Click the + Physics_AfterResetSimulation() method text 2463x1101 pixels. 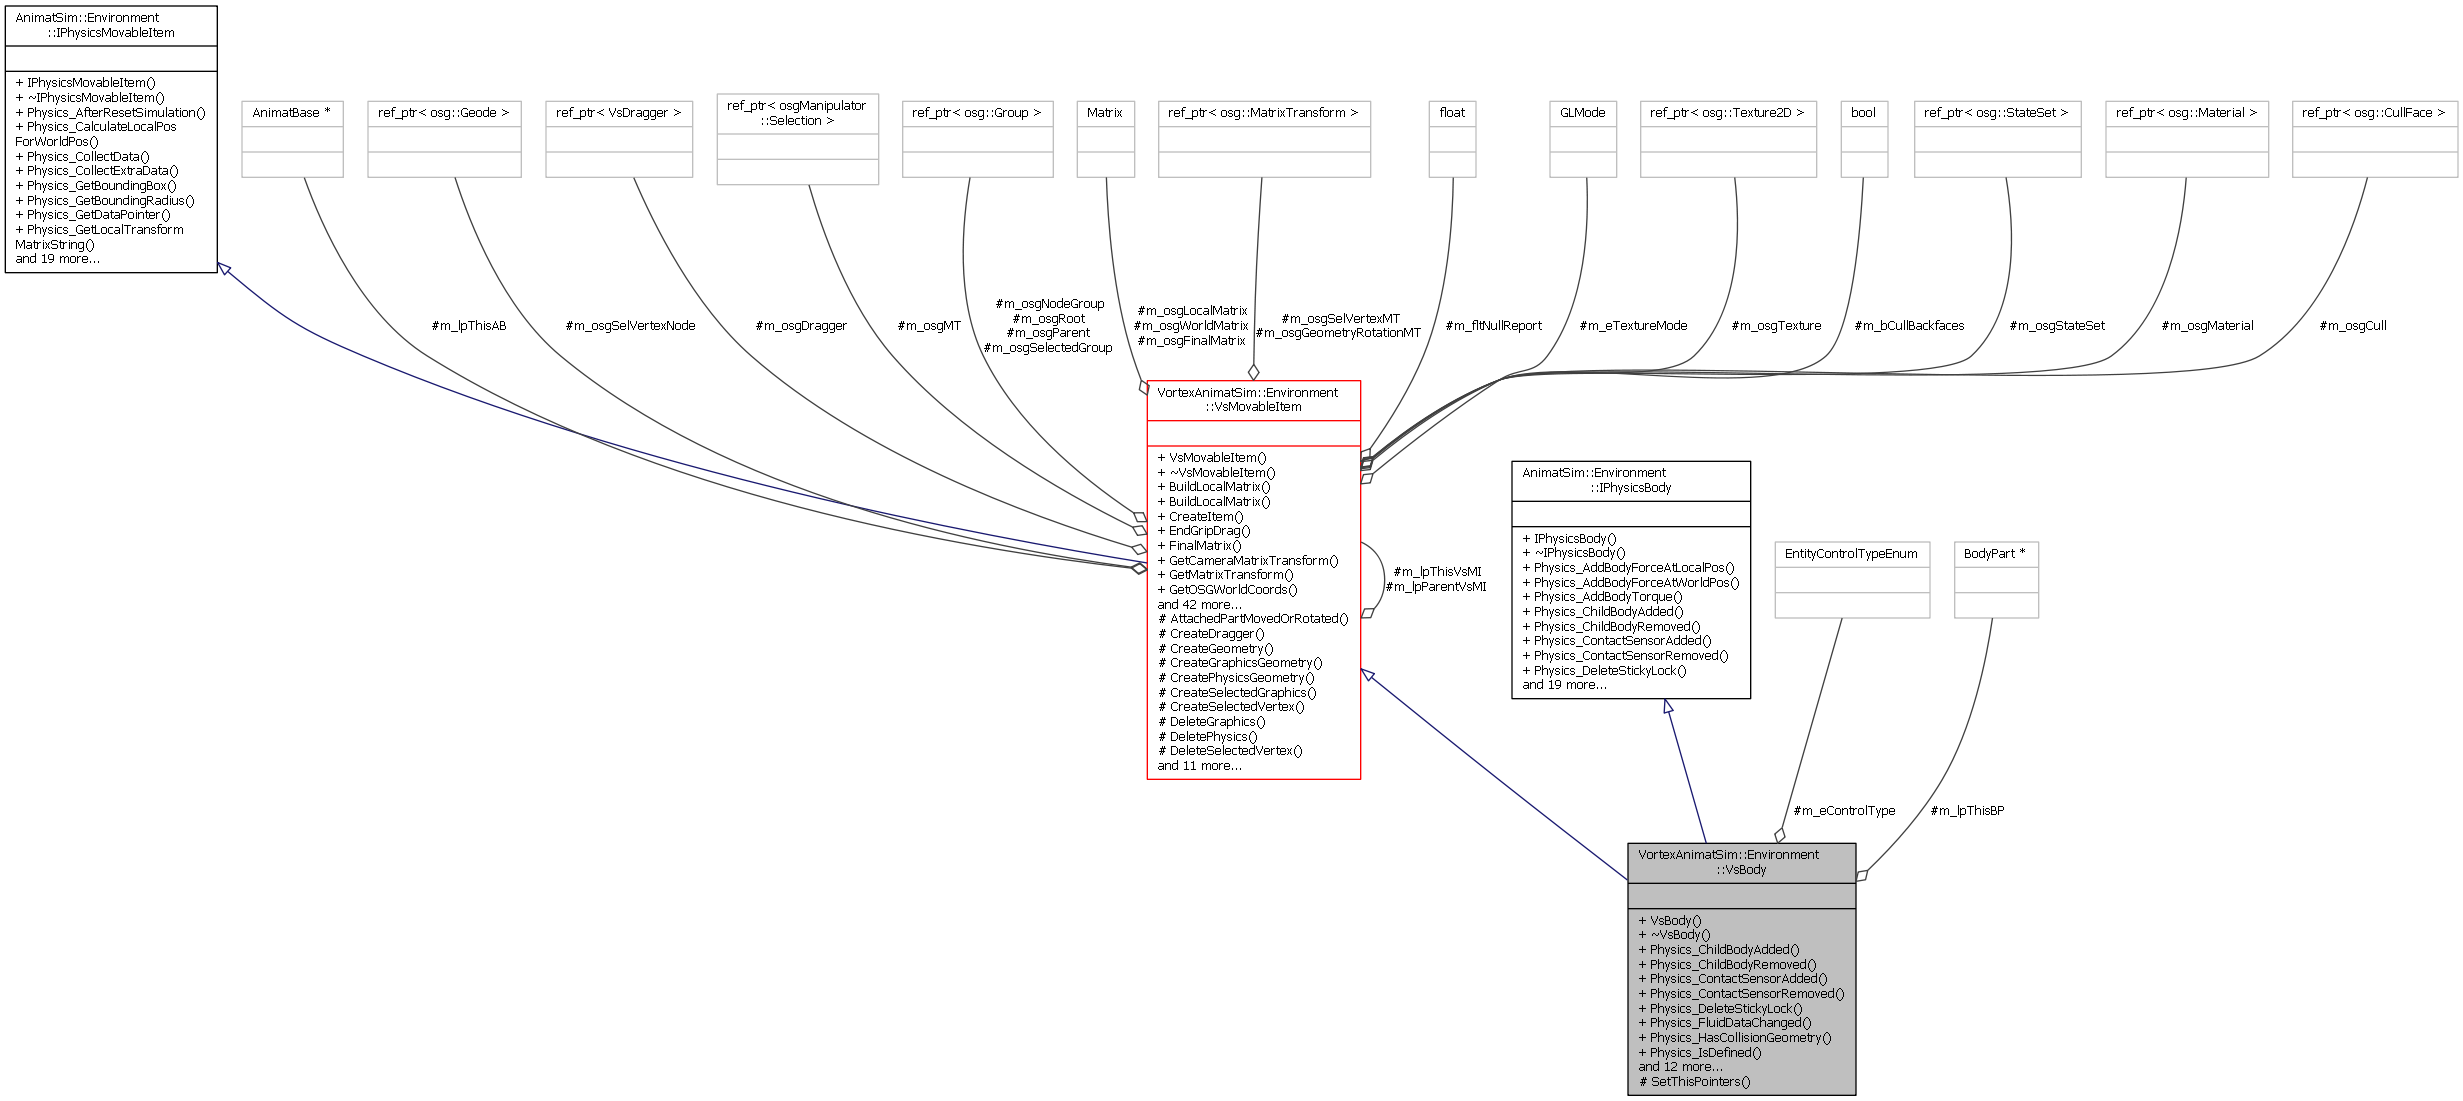click(x=110, y=113)
